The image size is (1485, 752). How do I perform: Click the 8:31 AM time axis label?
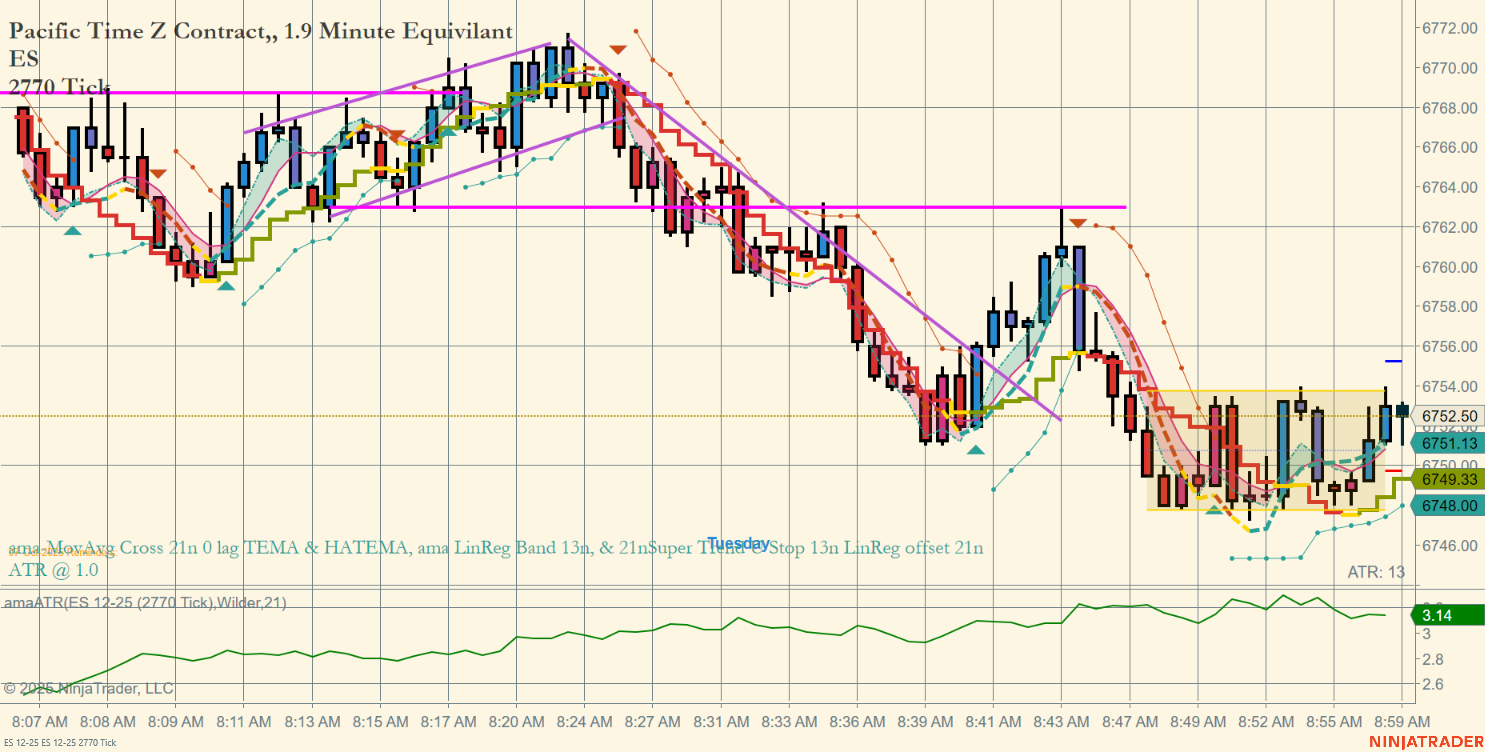click(x=721, y=721)
